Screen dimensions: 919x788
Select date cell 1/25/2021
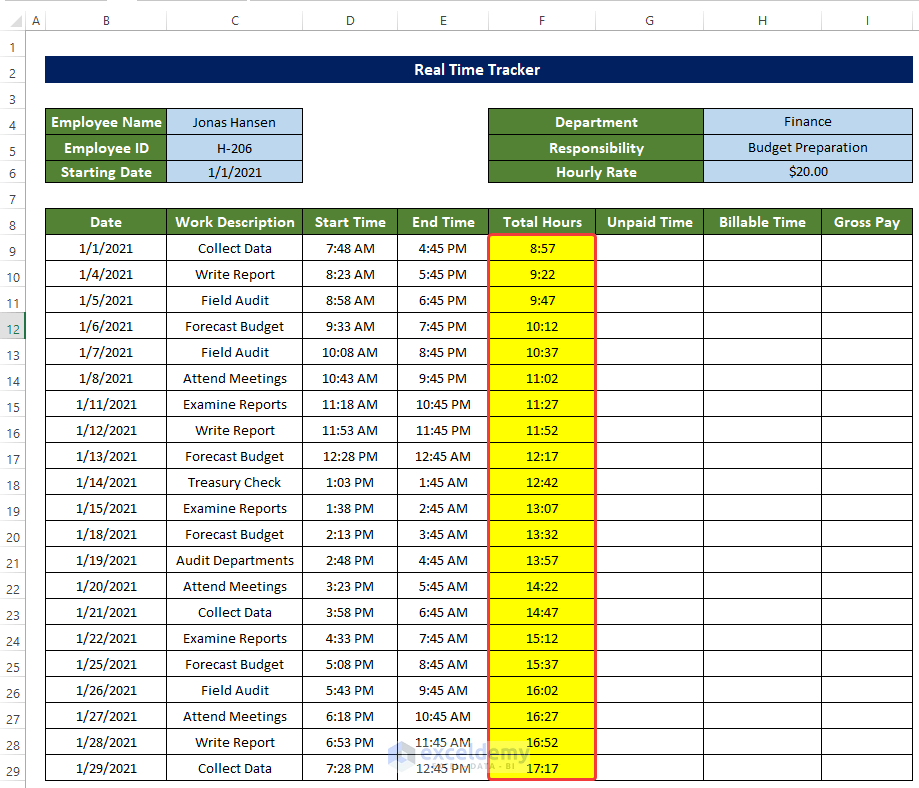tap(106, 664)
